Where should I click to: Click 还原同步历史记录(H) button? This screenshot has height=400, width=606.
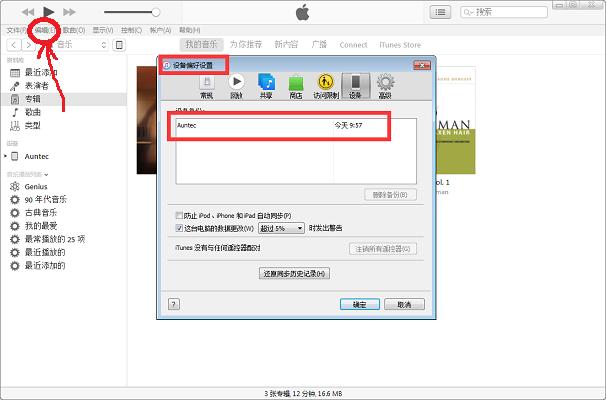(x=294, y=274)
